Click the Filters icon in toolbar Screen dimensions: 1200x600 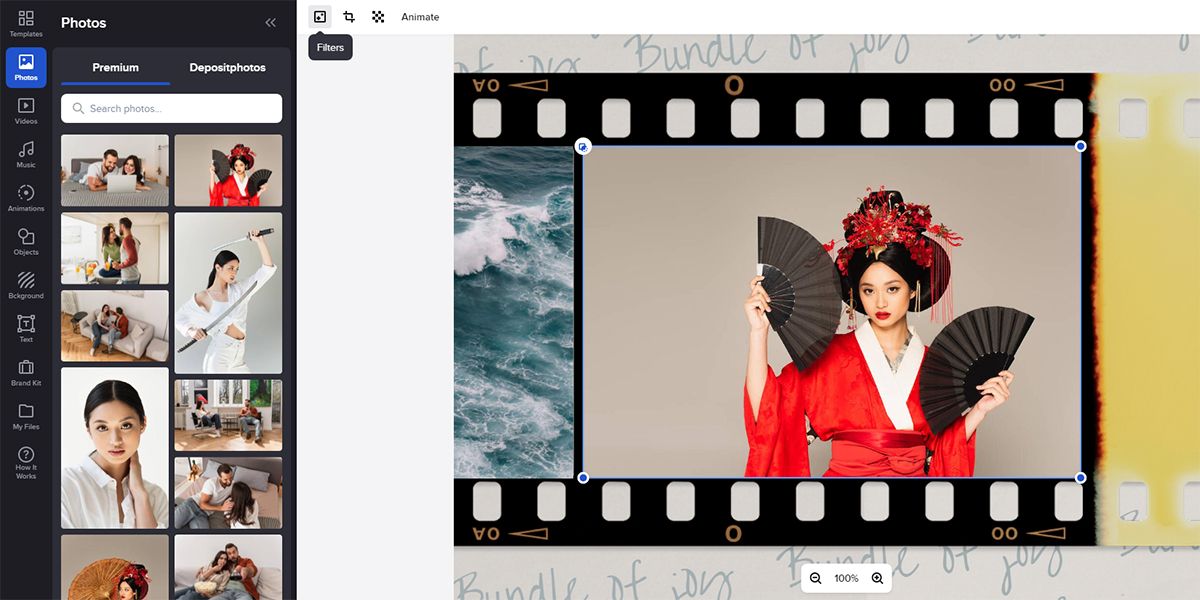pyautogui.click(x=320, y=17)
